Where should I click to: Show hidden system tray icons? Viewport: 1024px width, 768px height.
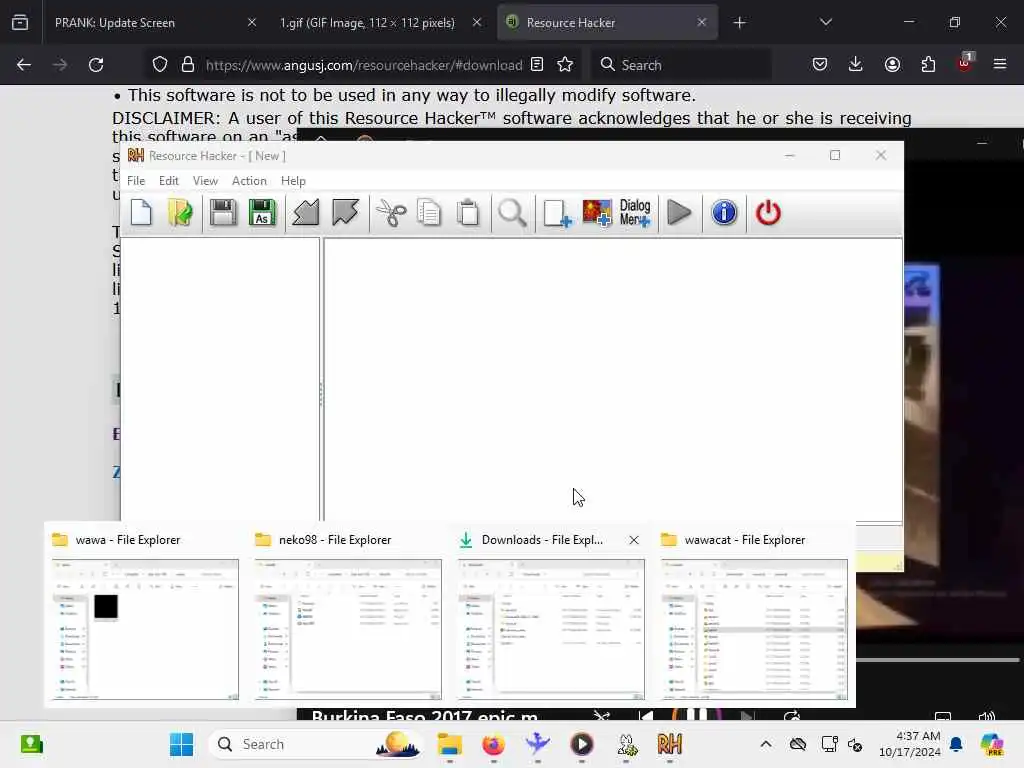(x=765, y=744)
